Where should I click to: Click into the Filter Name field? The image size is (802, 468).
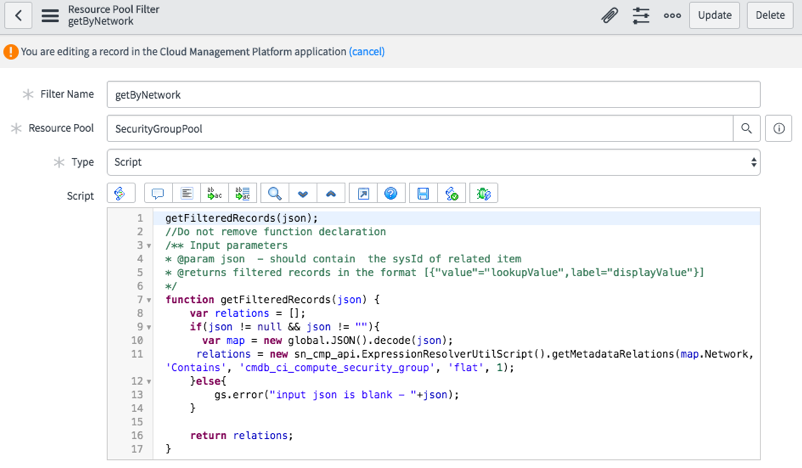pos(433,95)
